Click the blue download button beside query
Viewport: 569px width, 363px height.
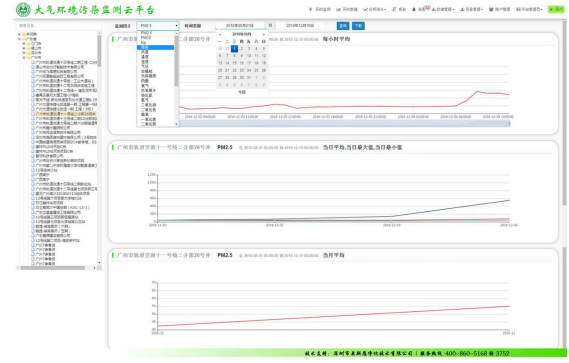coord(358,26)
